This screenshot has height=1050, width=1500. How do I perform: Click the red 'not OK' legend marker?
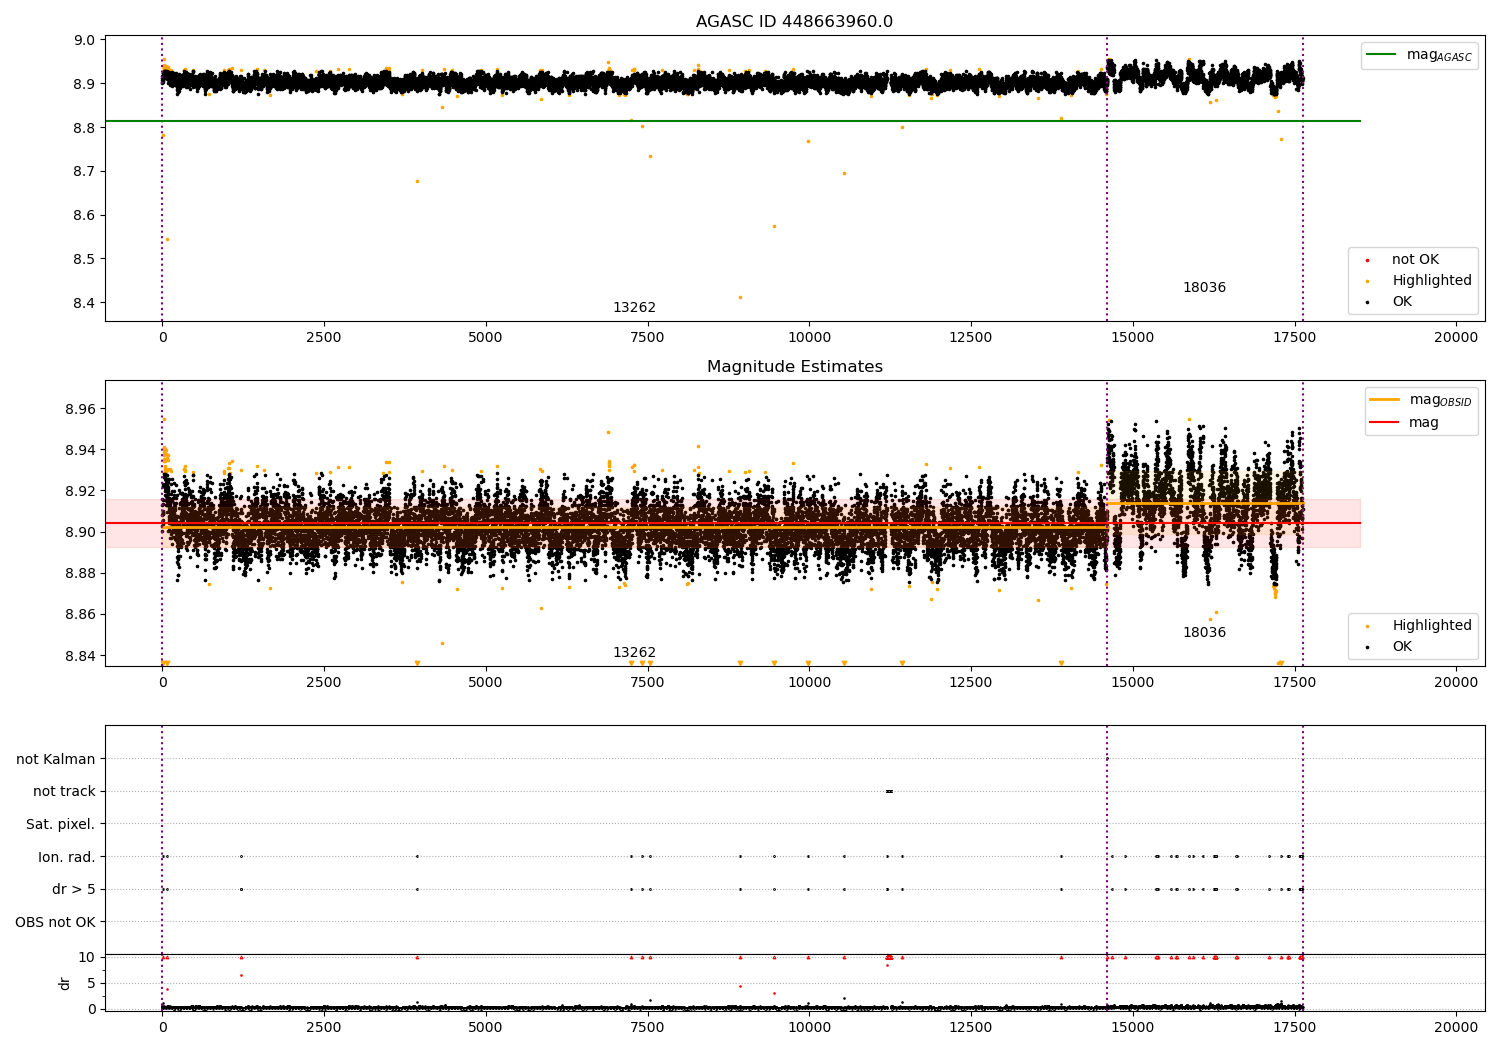coord(1367,260)
